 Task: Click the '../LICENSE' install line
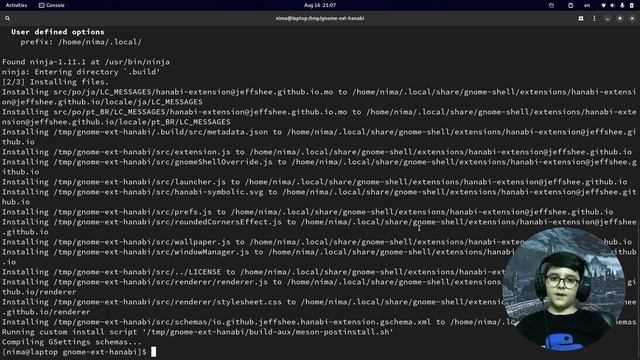(253, 272)
